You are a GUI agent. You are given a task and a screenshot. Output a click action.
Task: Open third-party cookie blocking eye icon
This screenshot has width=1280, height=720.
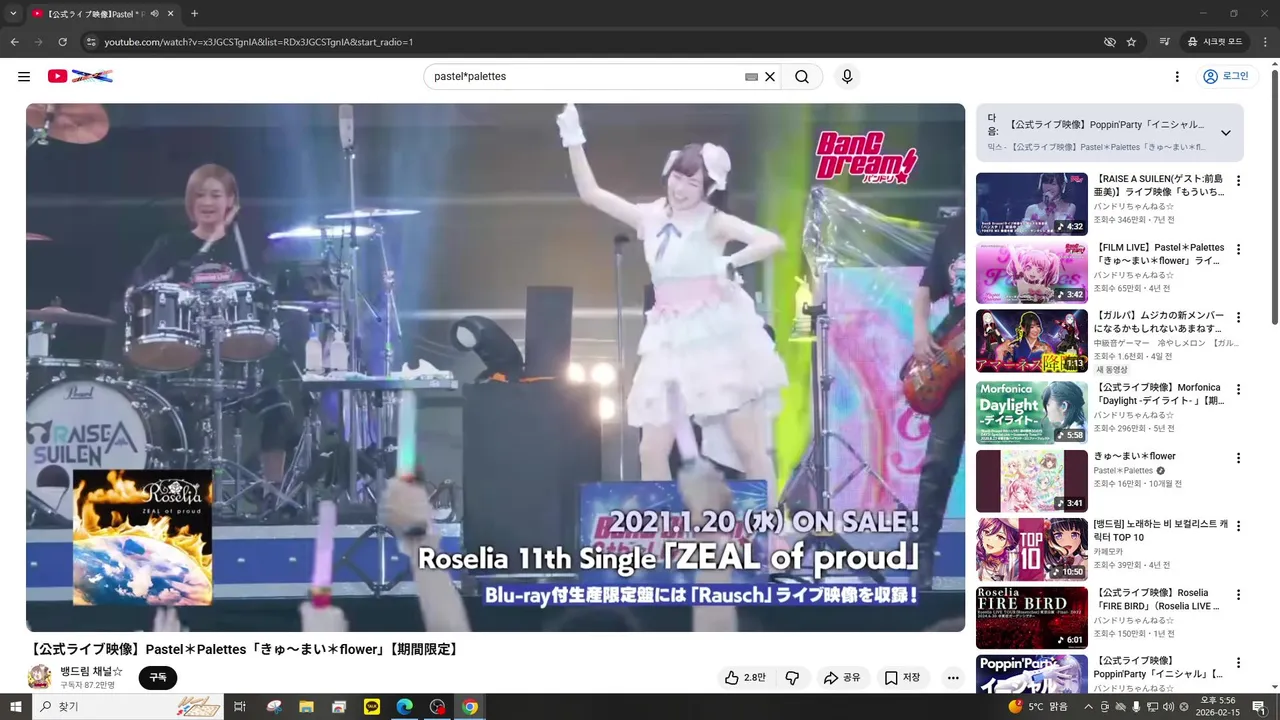coord(1109,42)
